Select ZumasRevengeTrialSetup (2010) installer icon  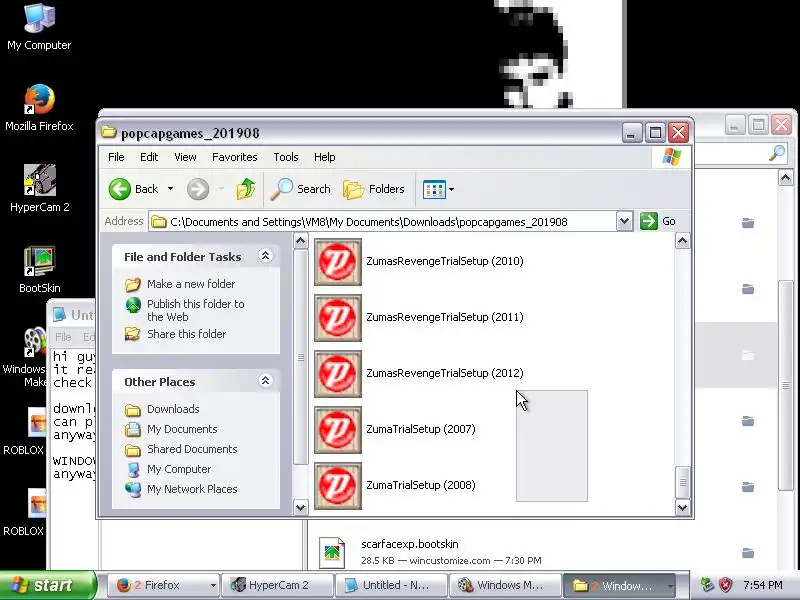[x=338, y=262]
